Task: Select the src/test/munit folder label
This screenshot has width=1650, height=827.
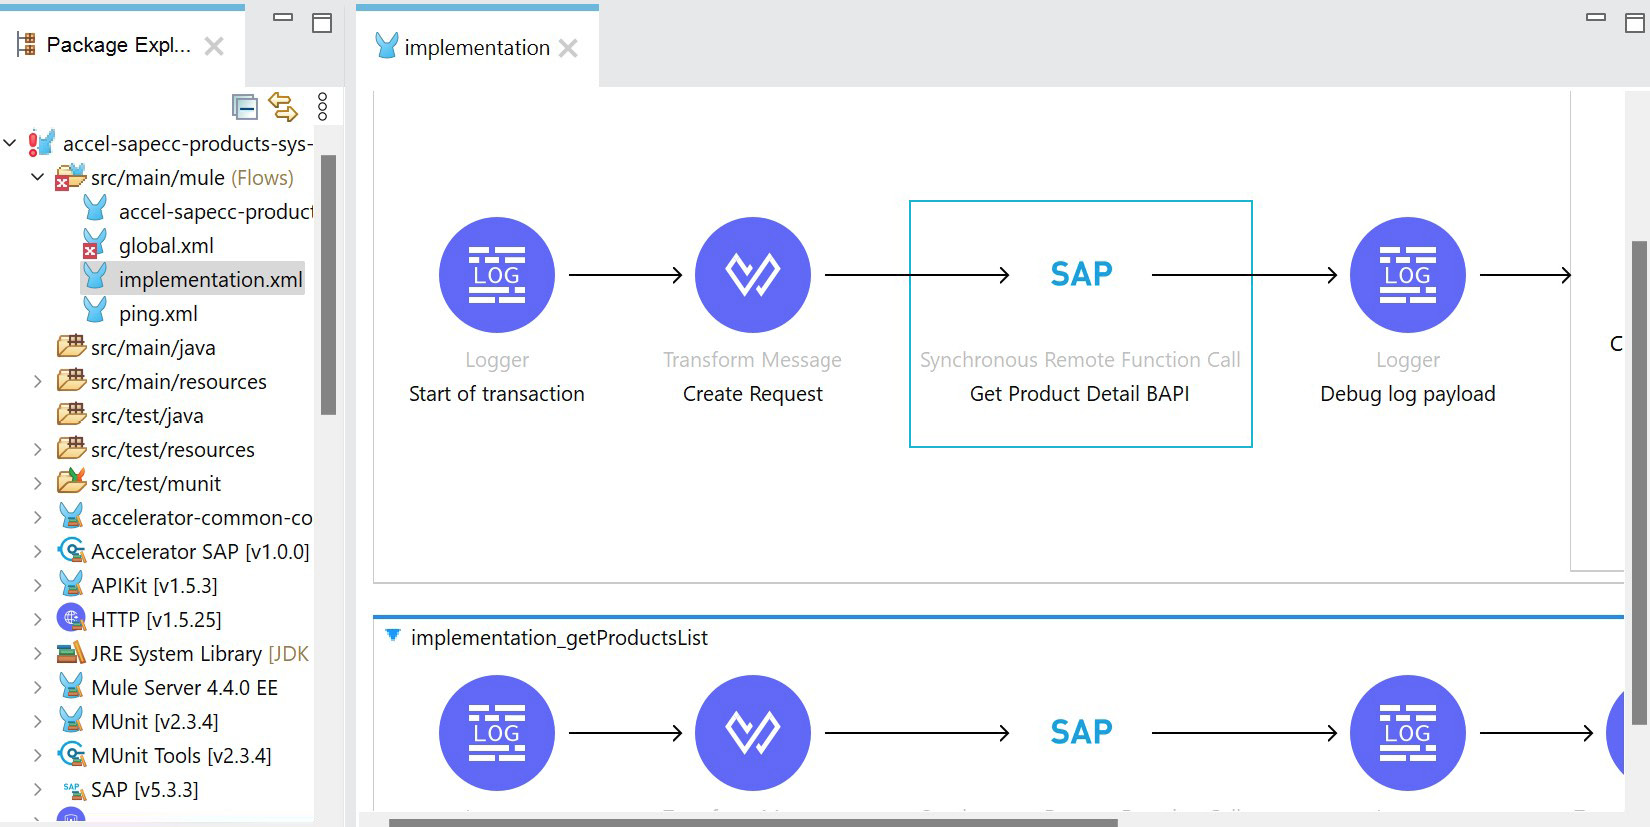Action: coord(156,484)
